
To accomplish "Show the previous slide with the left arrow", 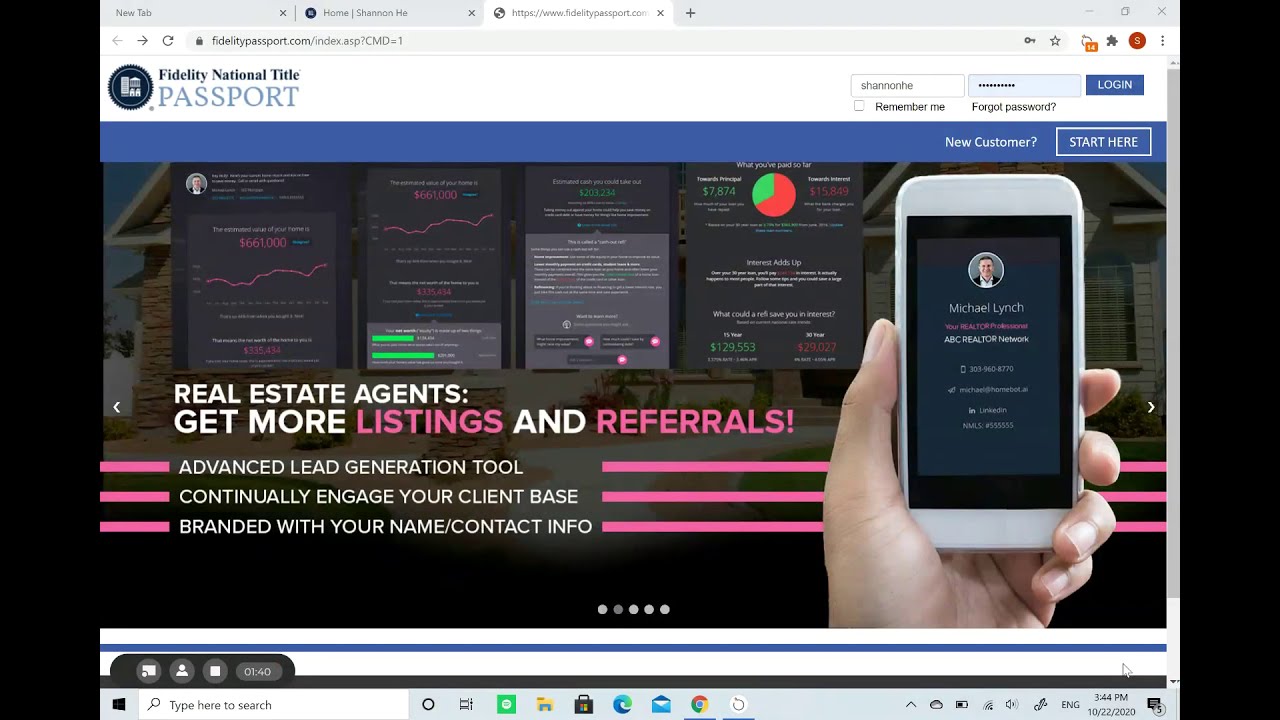I will (x=116, y=407).
